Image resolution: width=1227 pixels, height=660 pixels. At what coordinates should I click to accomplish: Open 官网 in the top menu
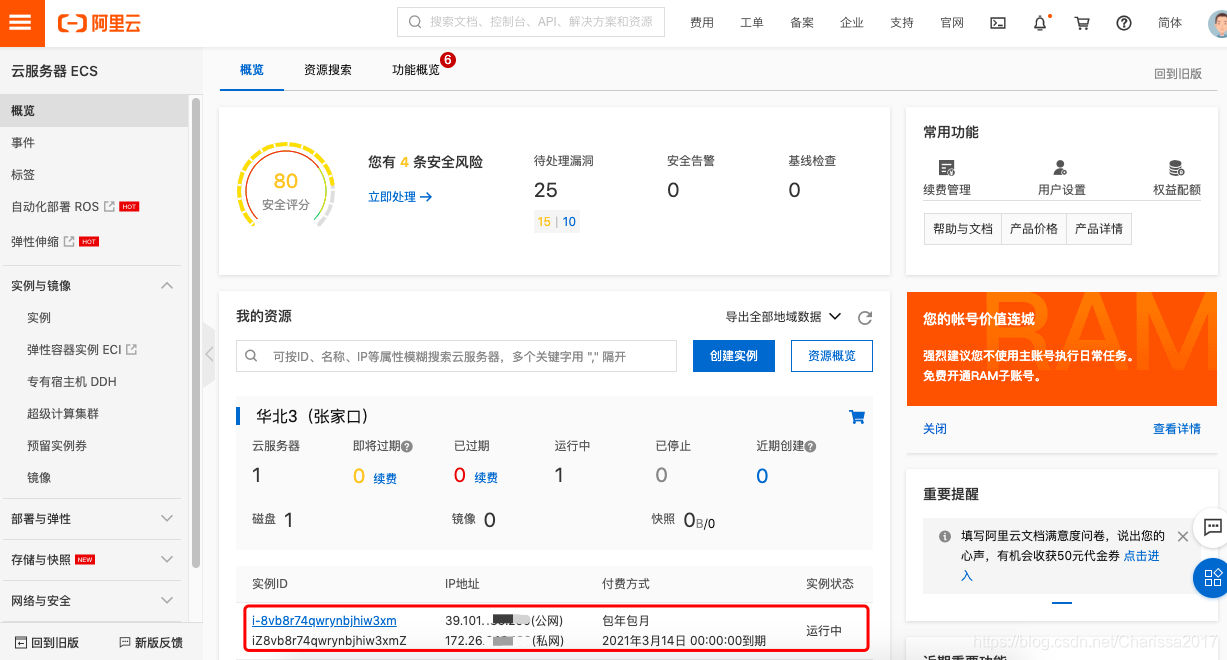952,23
